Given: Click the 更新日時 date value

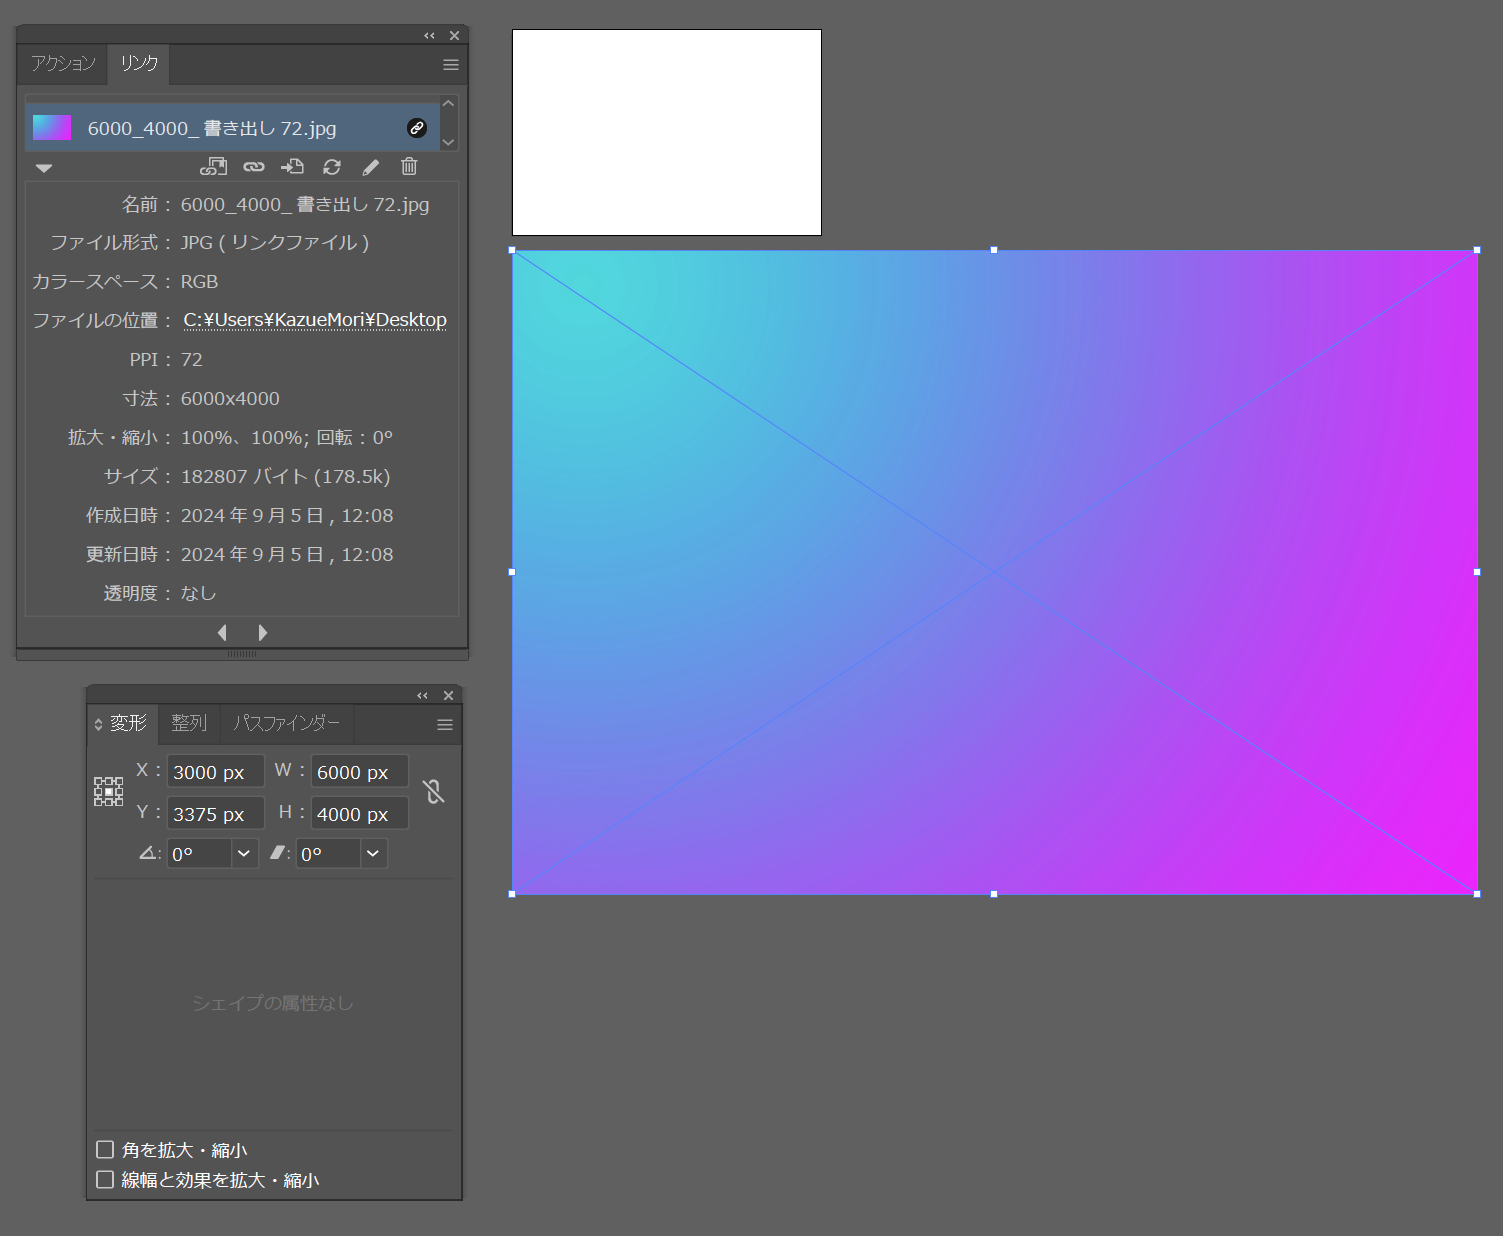Looking at the screenshot, I should [287, 555].
